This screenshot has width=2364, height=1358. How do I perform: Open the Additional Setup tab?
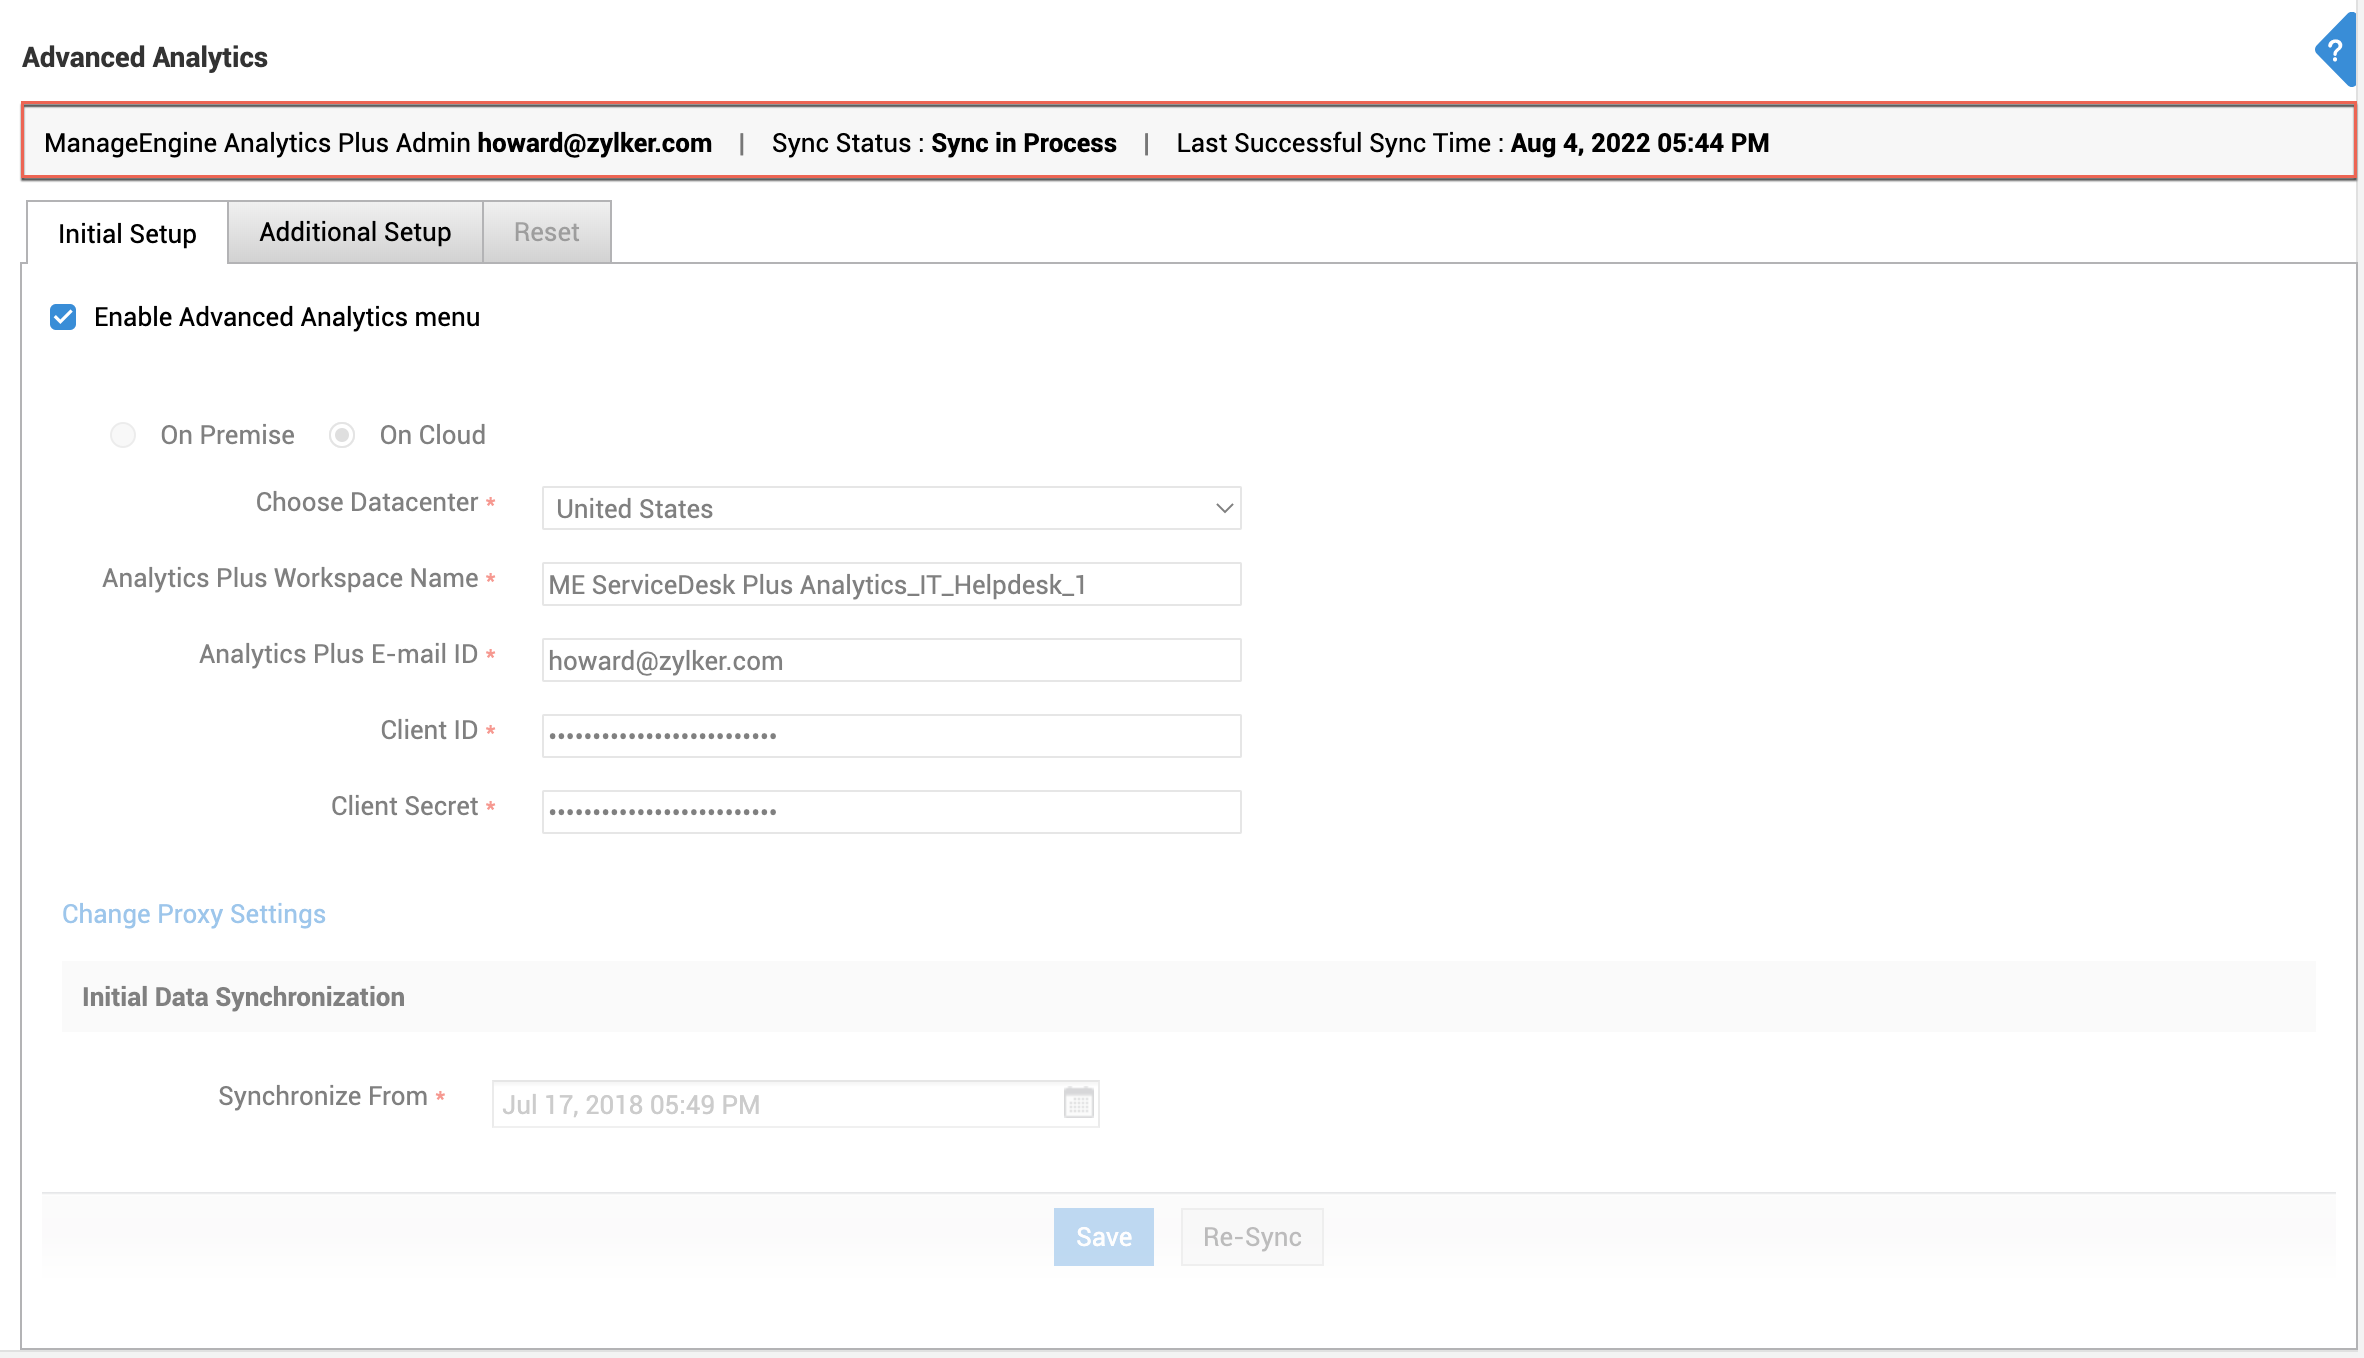[355, 232]
